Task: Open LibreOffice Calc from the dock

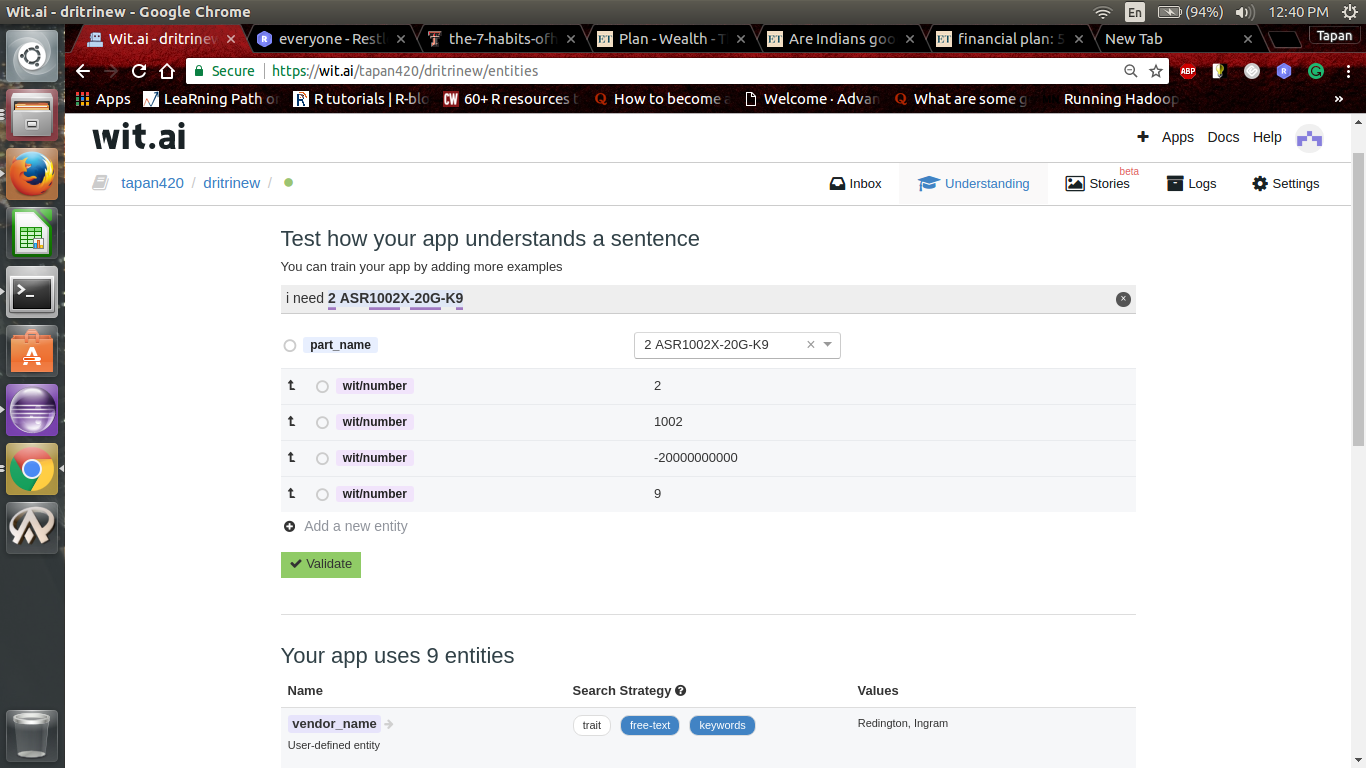Action: click(32, 233)
